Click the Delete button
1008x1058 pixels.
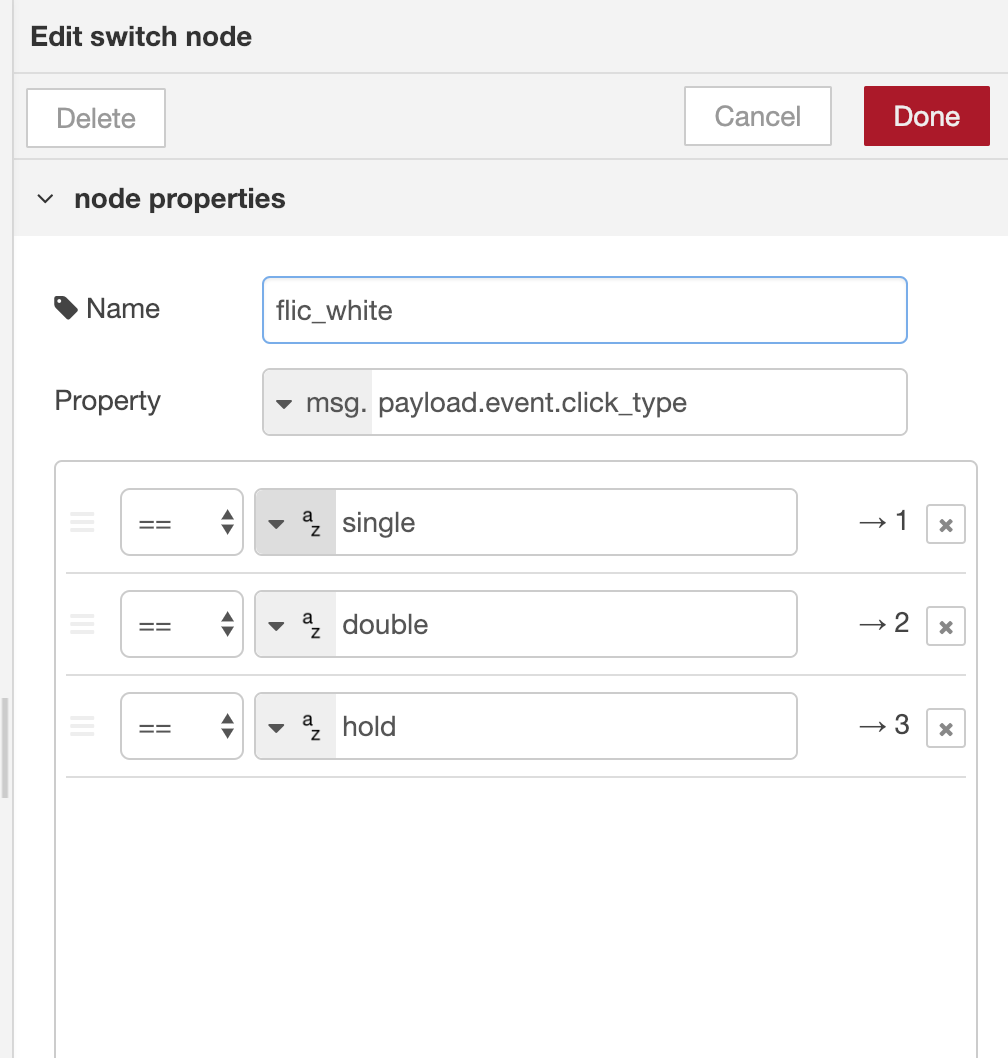pos(96,118)
